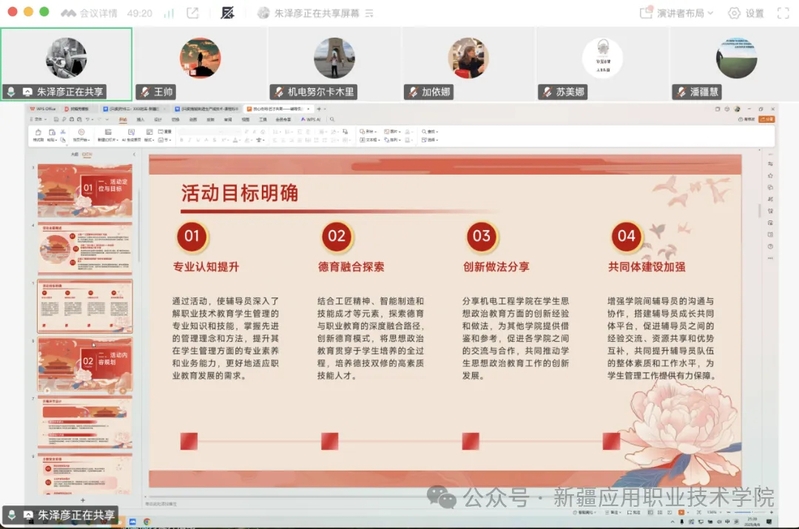Click the network signal bars icon
This screenshot has width=799, height=529.
point(168,13)
